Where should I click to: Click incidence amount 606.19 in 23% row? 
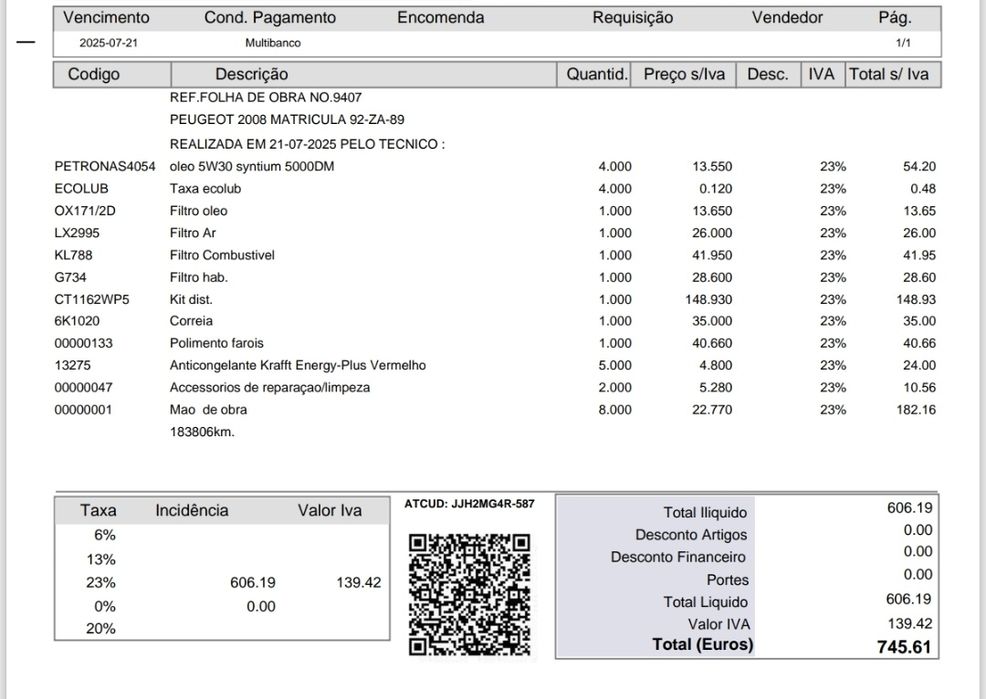pyautogui.click(x=253, y=583)
